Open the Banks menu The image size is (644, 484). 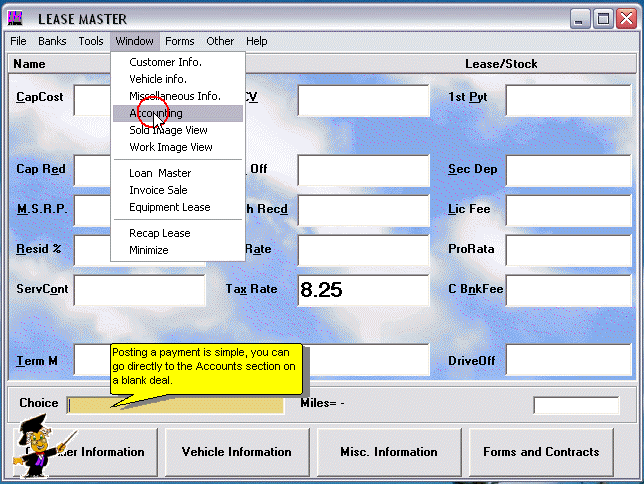[x=52, y=41]
